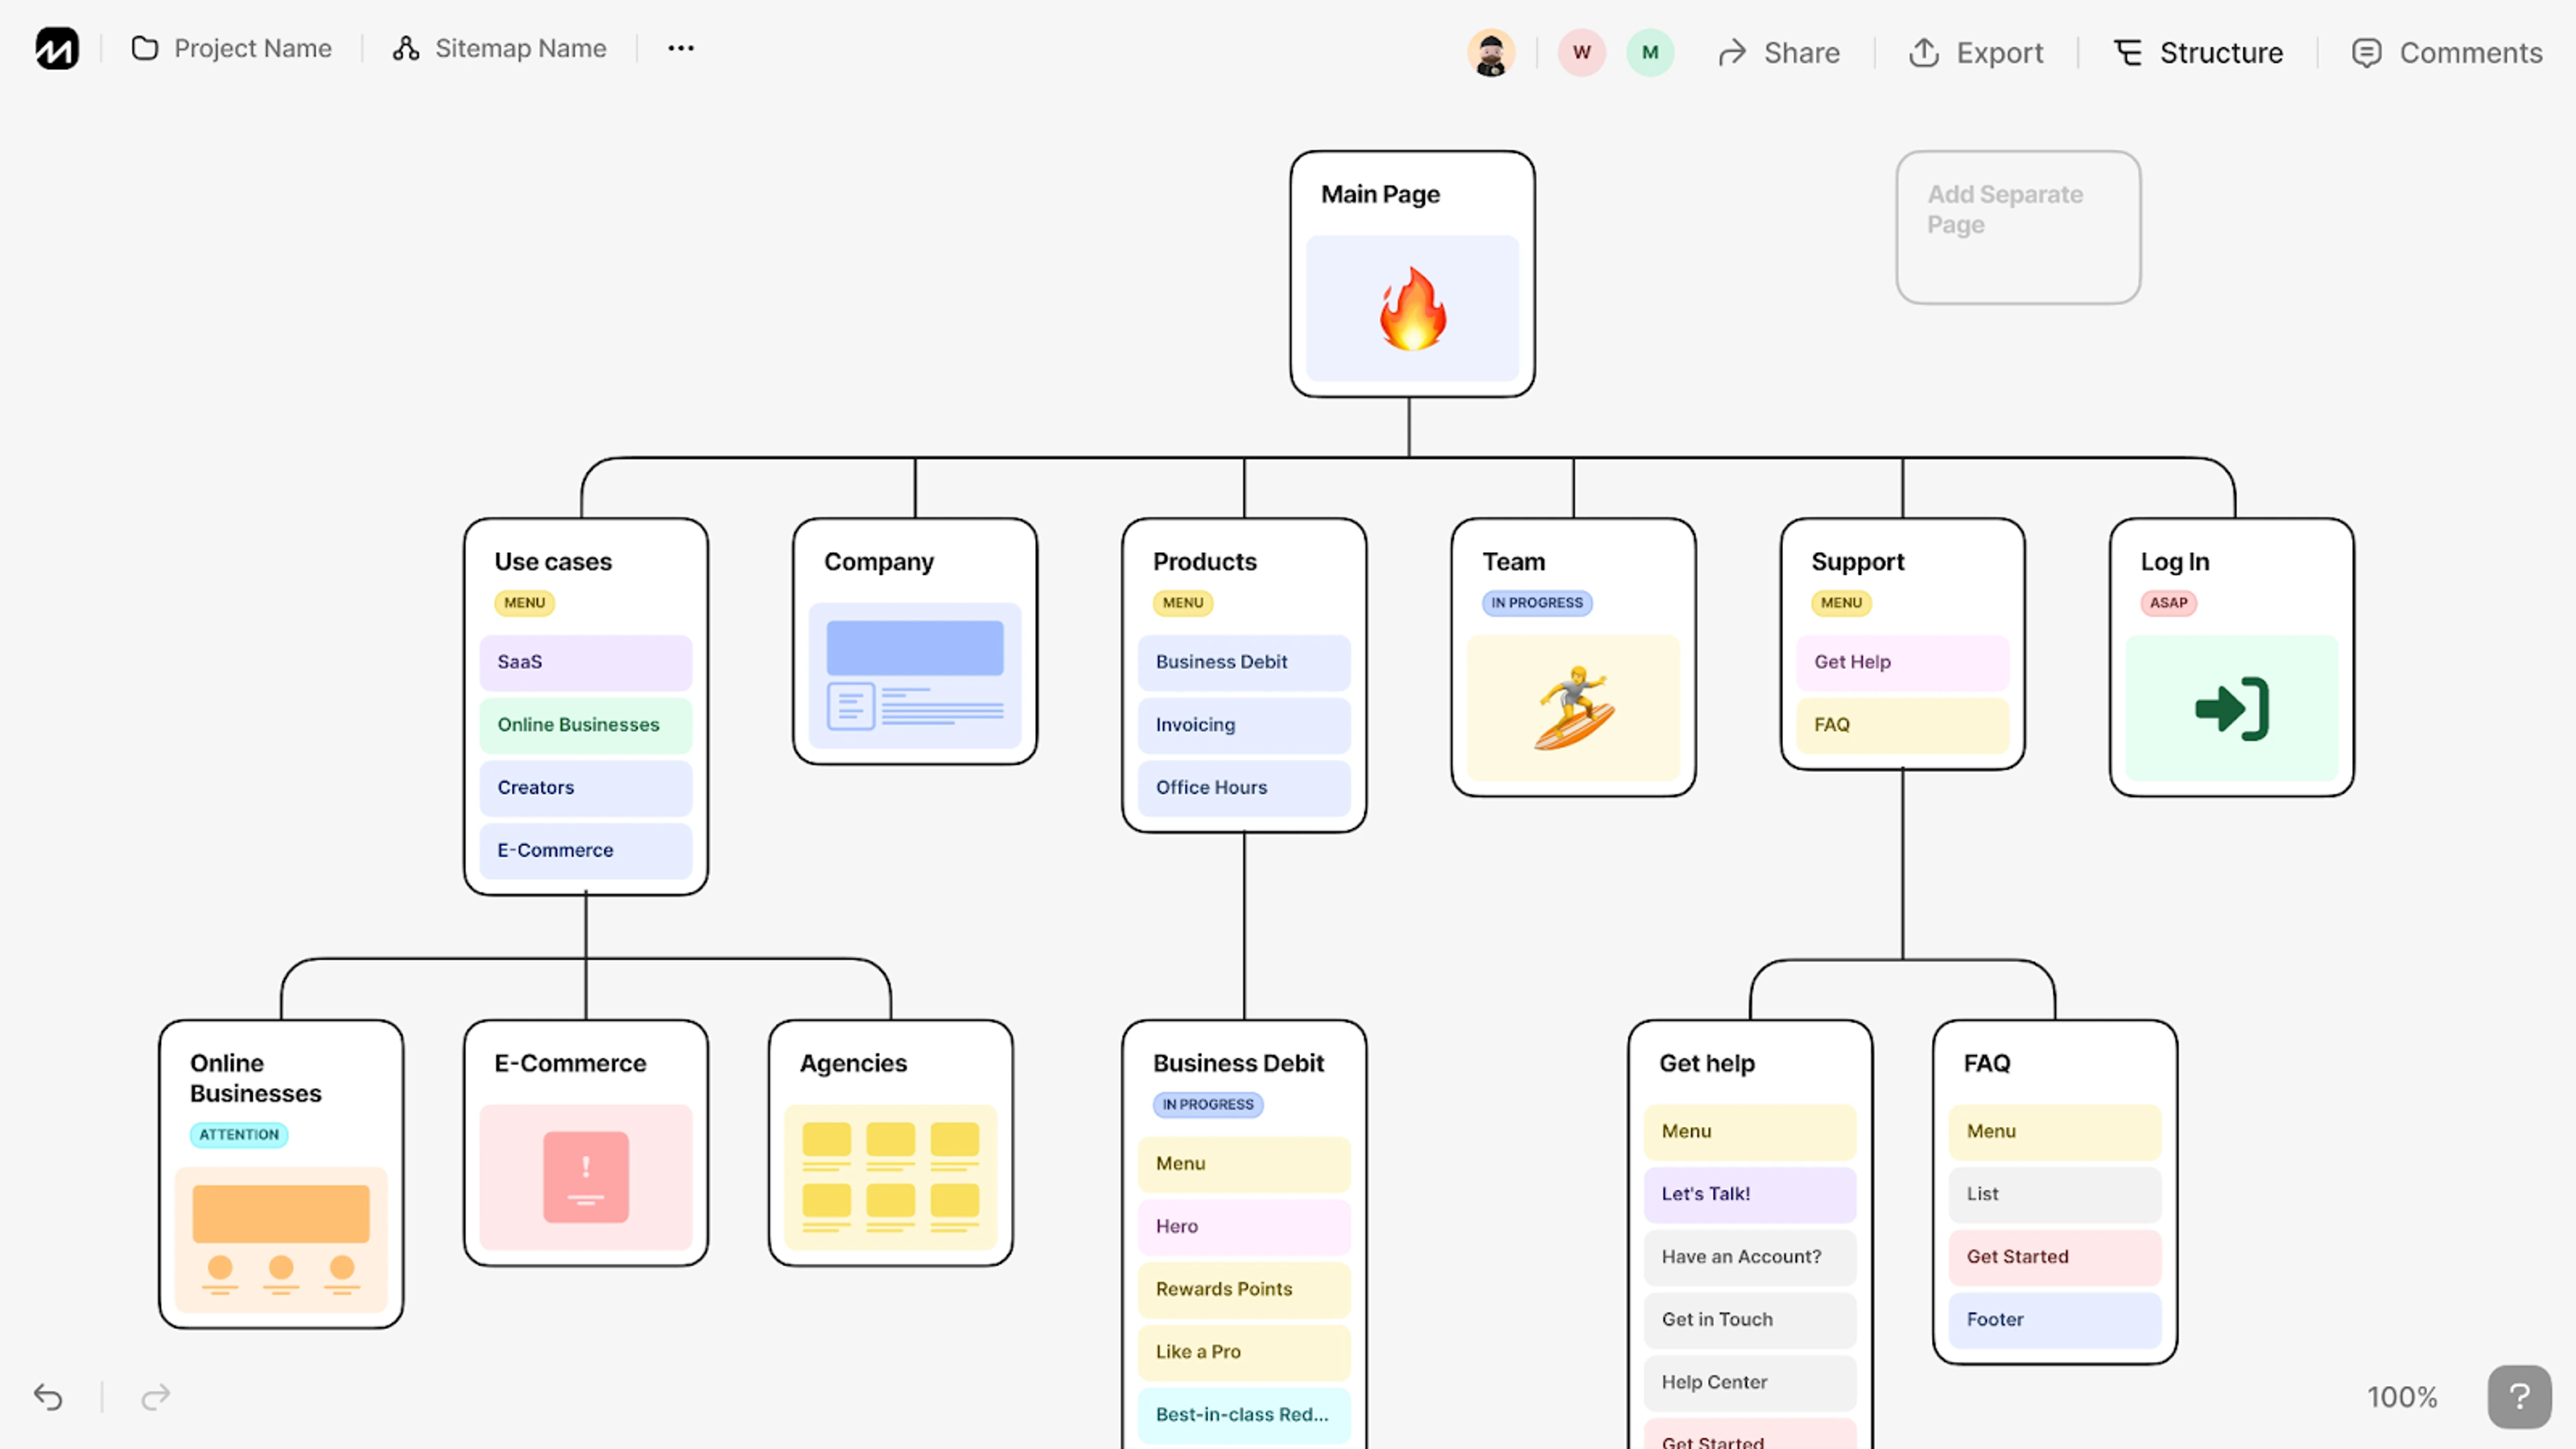Click MENU tag on Products card
This screenshot has width=2576, height=1449.
[1182, 603]
